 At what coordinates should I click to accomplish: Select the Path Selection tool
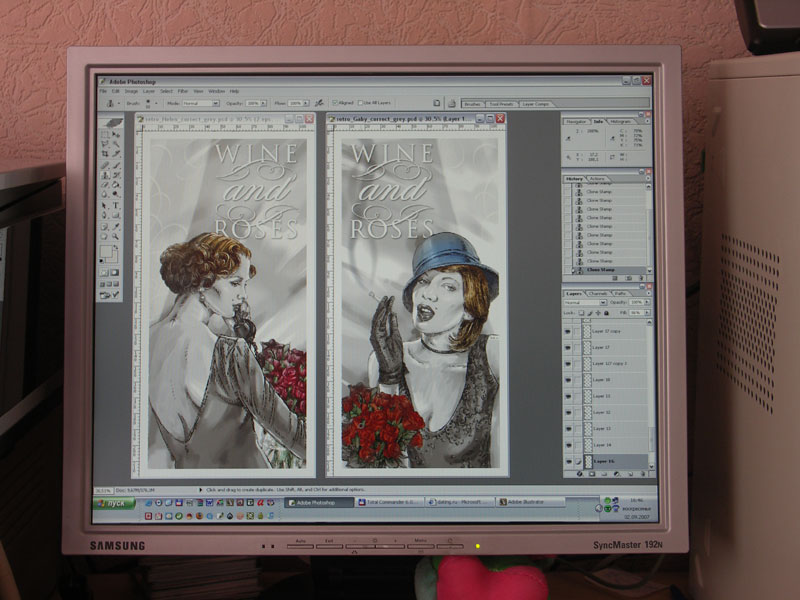pos(105,206)
